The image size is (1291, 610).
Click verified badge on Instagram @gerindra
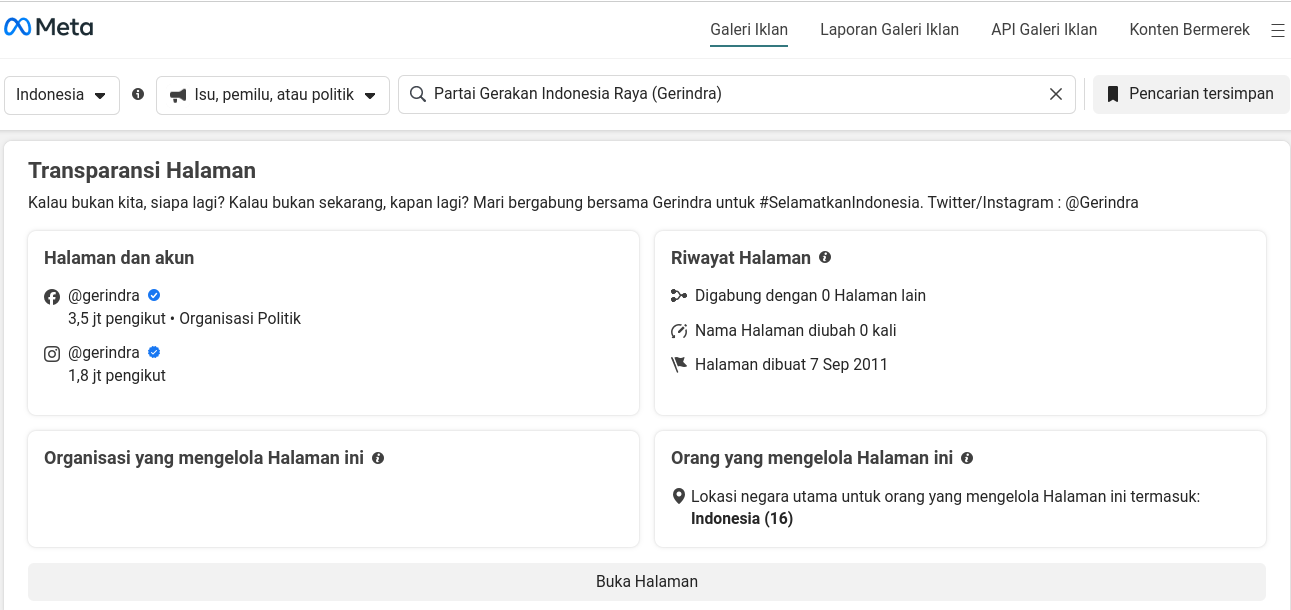[154, 352]
